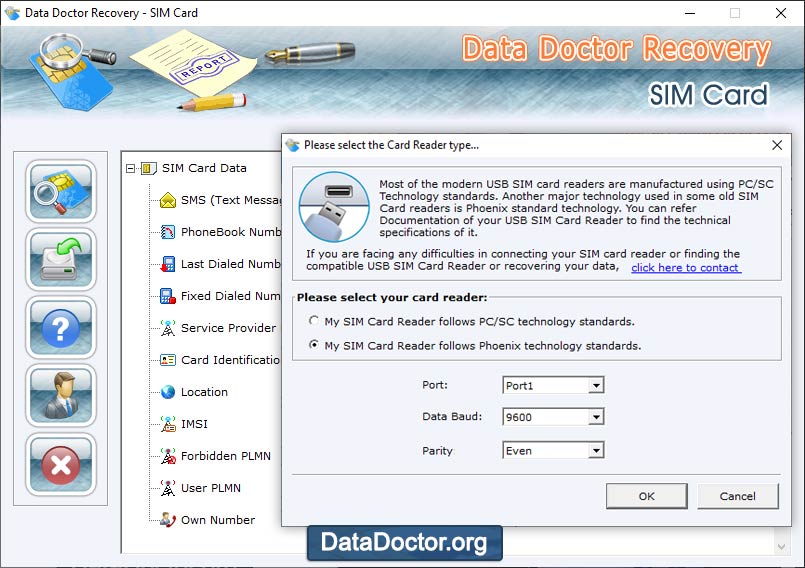Open the Data Baud dropdown
This screenshot has height=568, width=805.
tap(596, 417)
